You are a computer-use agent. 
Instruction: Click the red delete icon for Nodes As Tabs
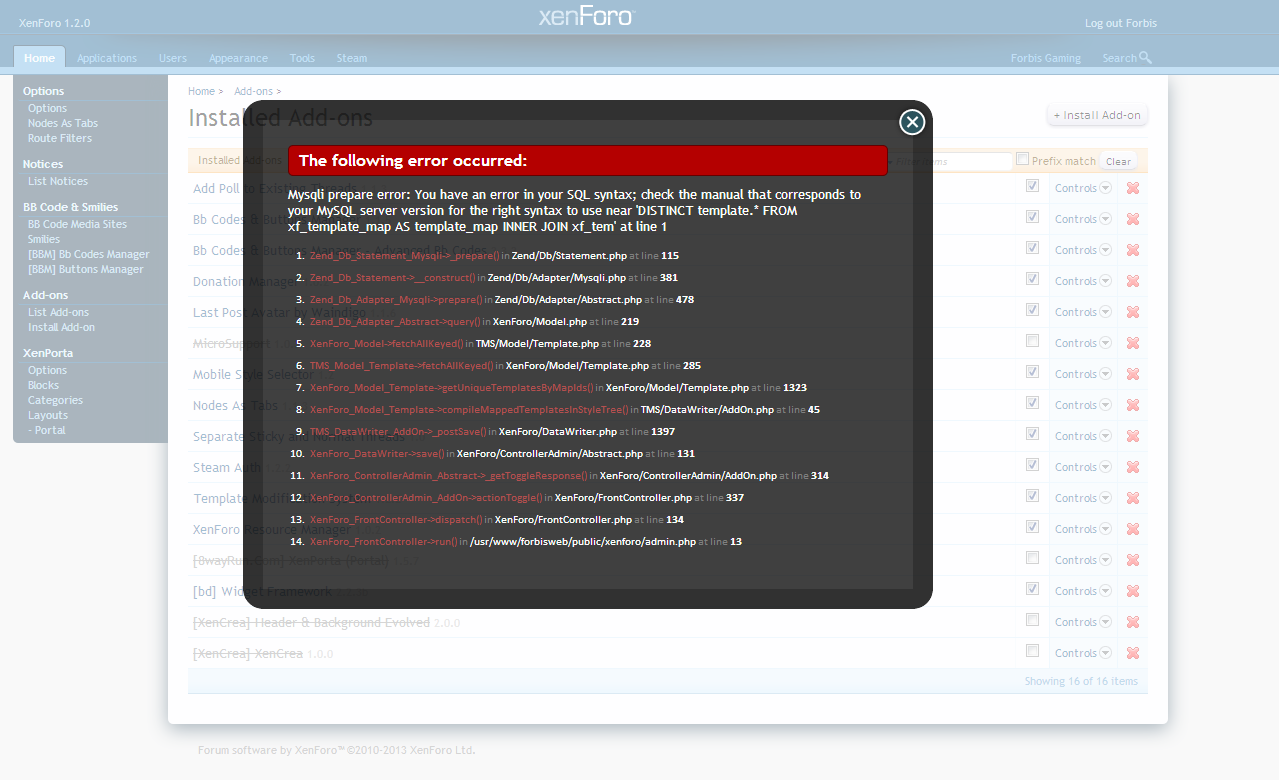pos(1132,405)
